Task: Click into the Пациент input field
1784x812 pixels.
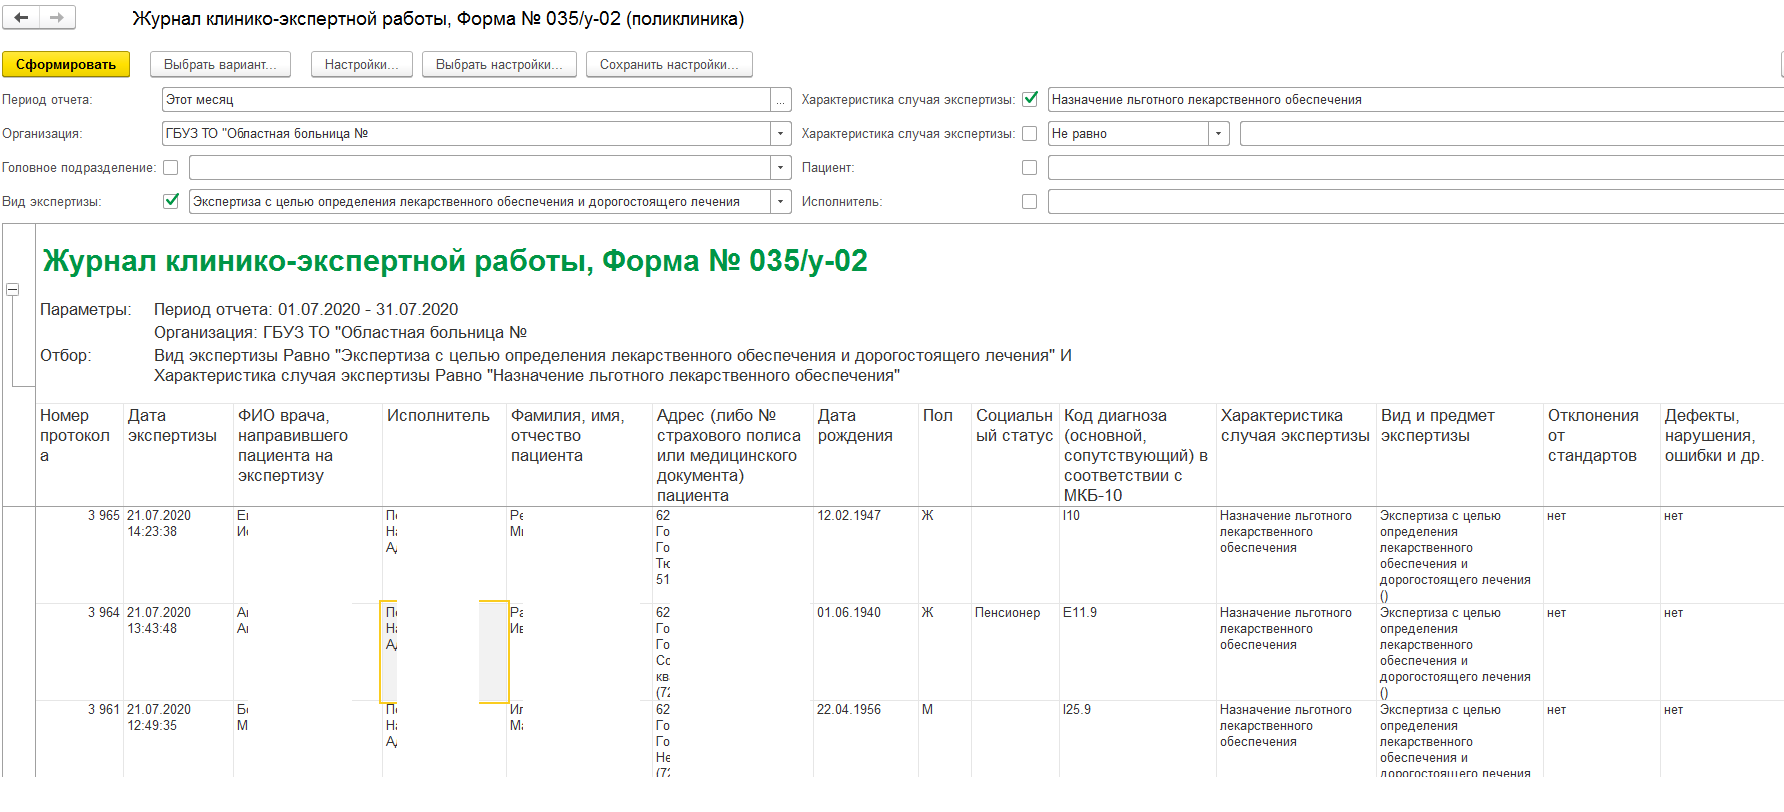Action: [x=1400, y=168]
